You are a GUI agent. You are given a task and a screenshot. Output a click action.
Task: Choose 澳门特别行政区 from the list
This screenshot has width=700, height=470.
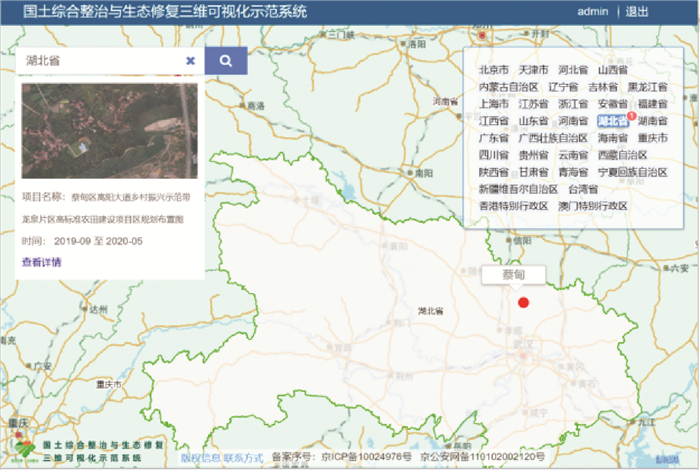593,206
